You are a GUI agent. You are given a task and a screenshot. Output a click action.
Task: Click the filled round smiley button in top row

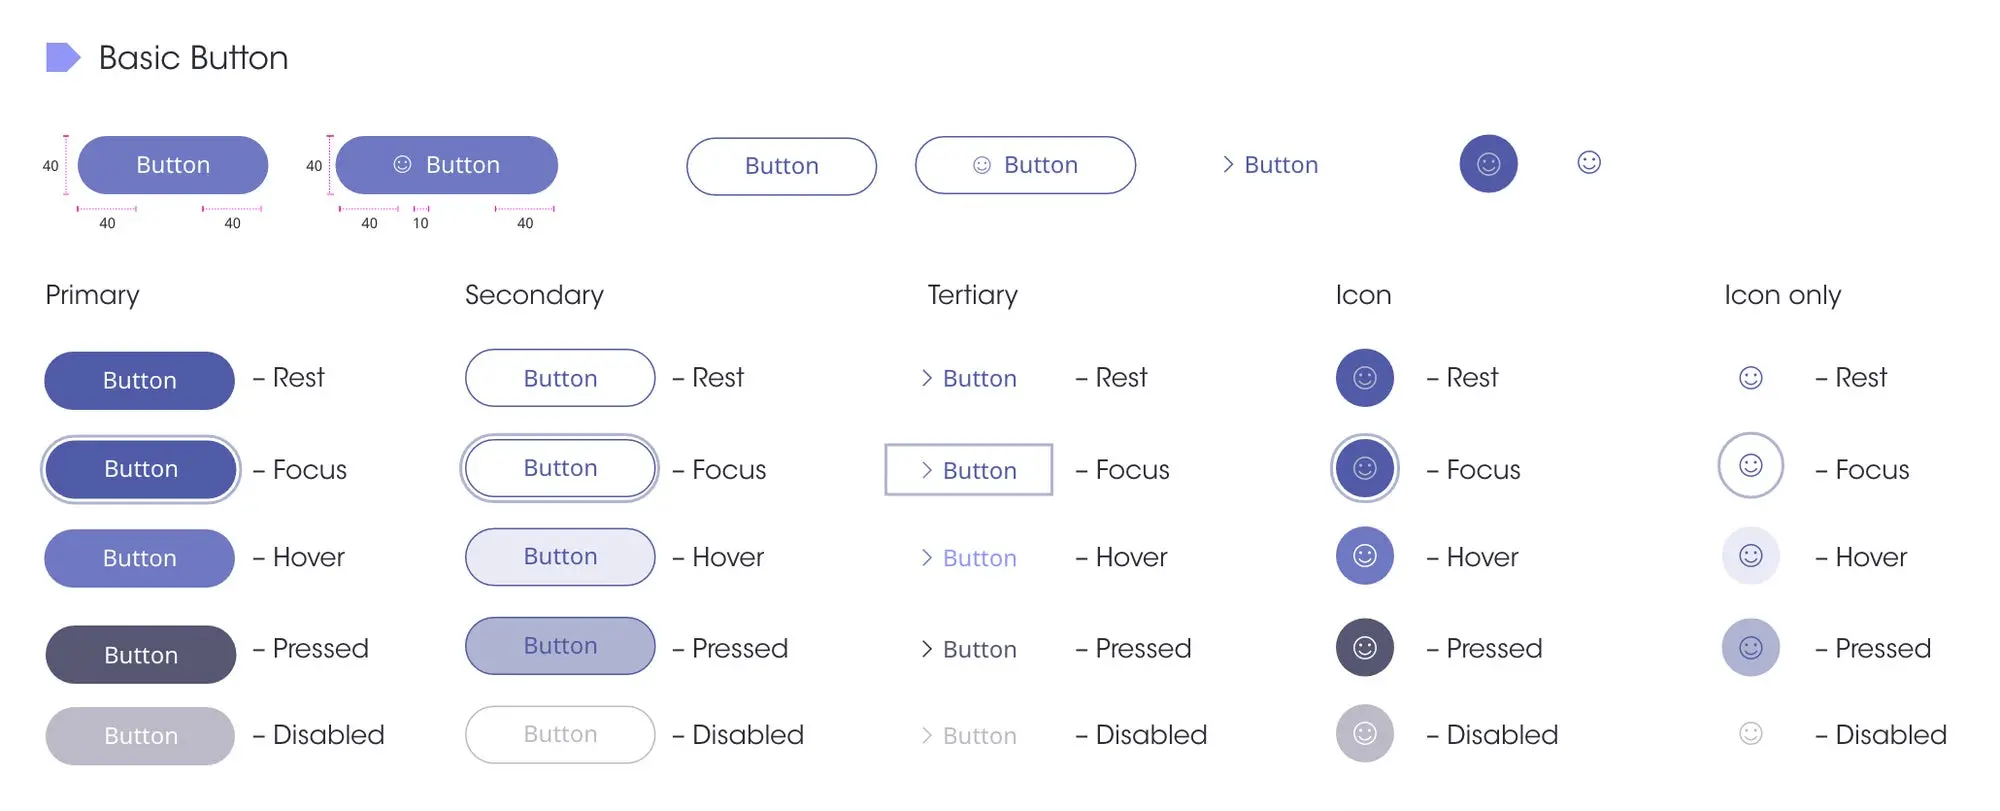1488,164
